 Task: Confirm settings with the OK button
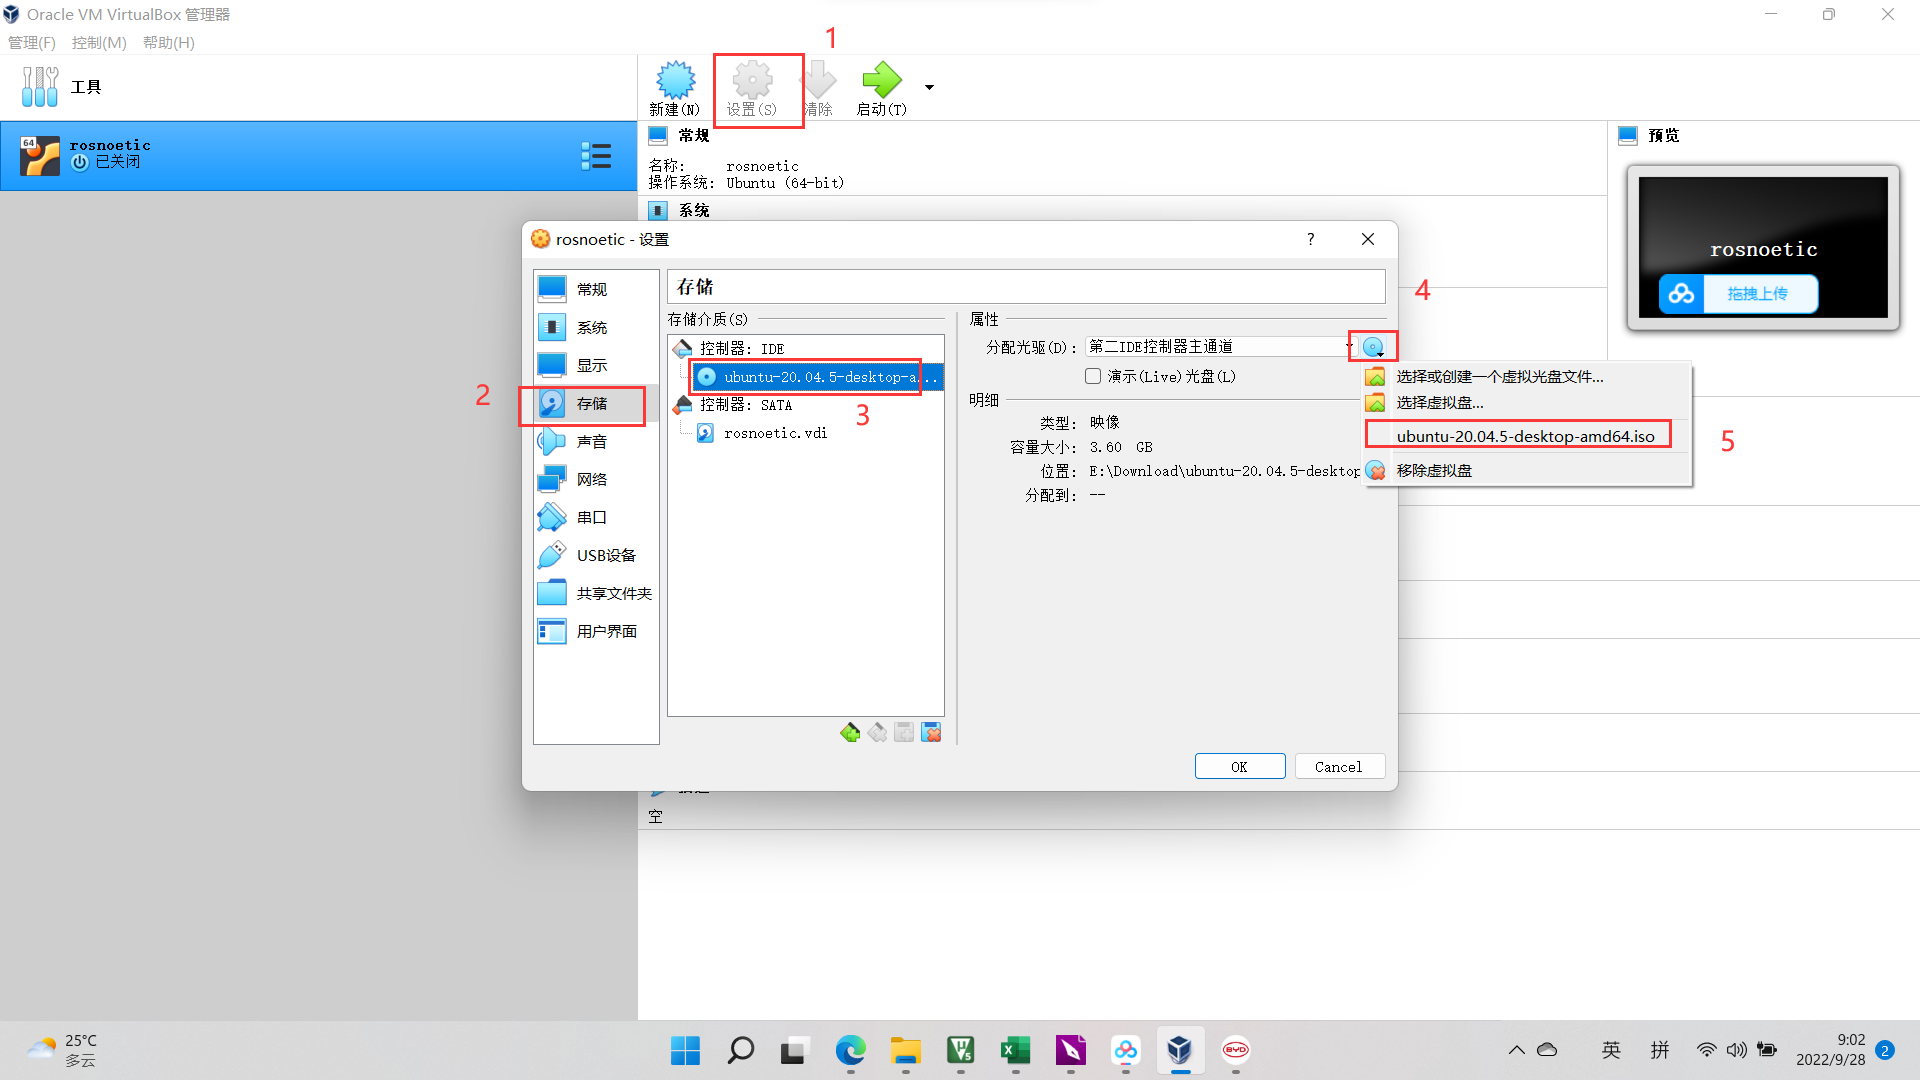[1240, 766]
